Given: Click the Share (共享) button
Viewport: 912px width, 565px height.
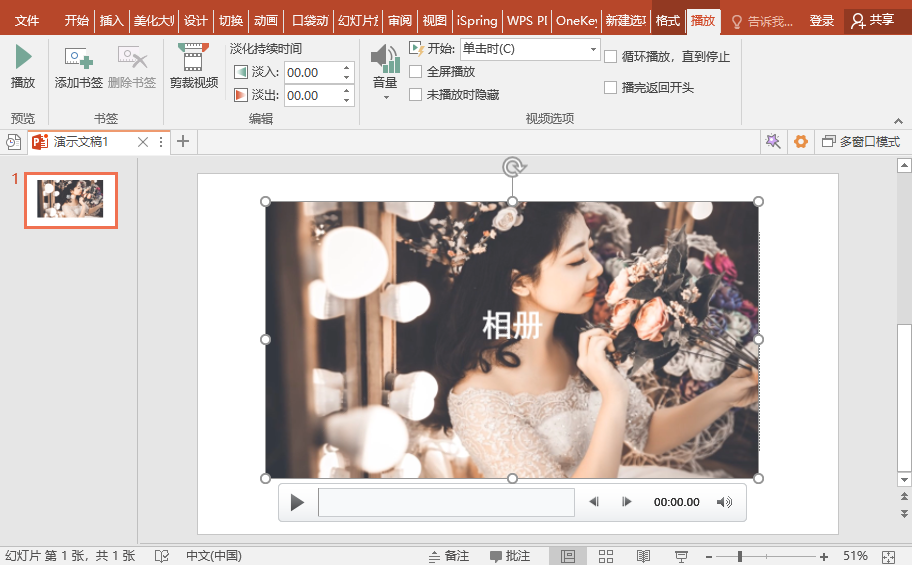Looking at the screenshot, I should pos(872,21).
